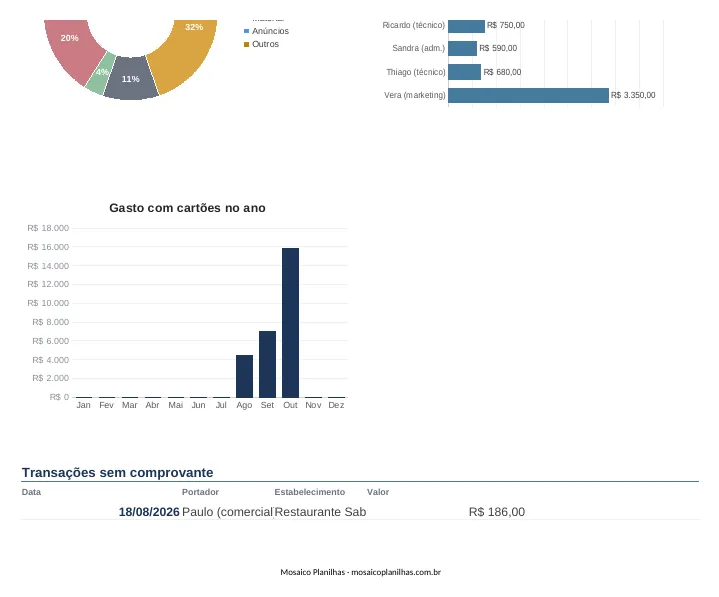This screenshot has width=719, height=597.
Task: Click the Set column bar
Action: point(267,365)
